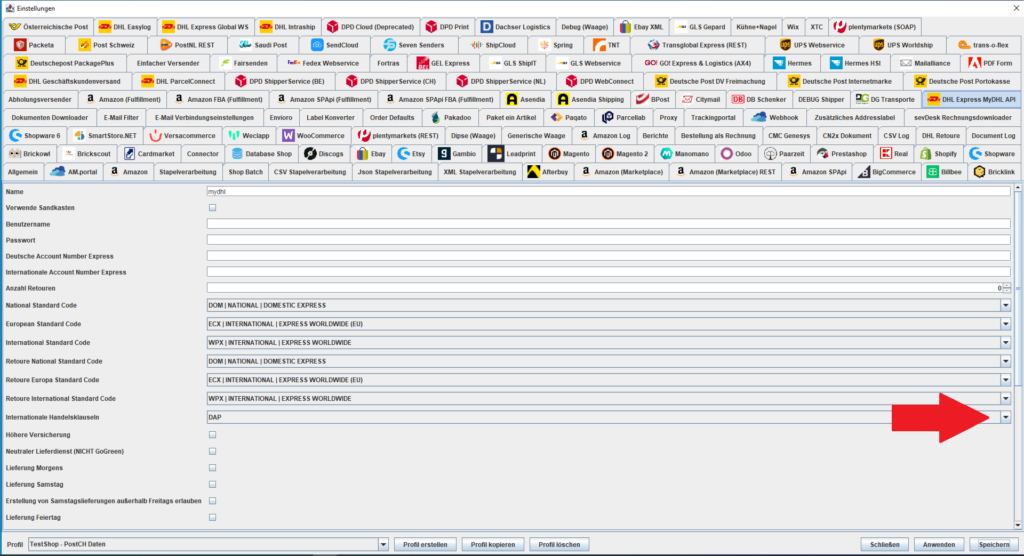Viewport: 1024px width, 556px height.
Task: Enable Höhere Versicherung checkbox
Action: (212, 434)
